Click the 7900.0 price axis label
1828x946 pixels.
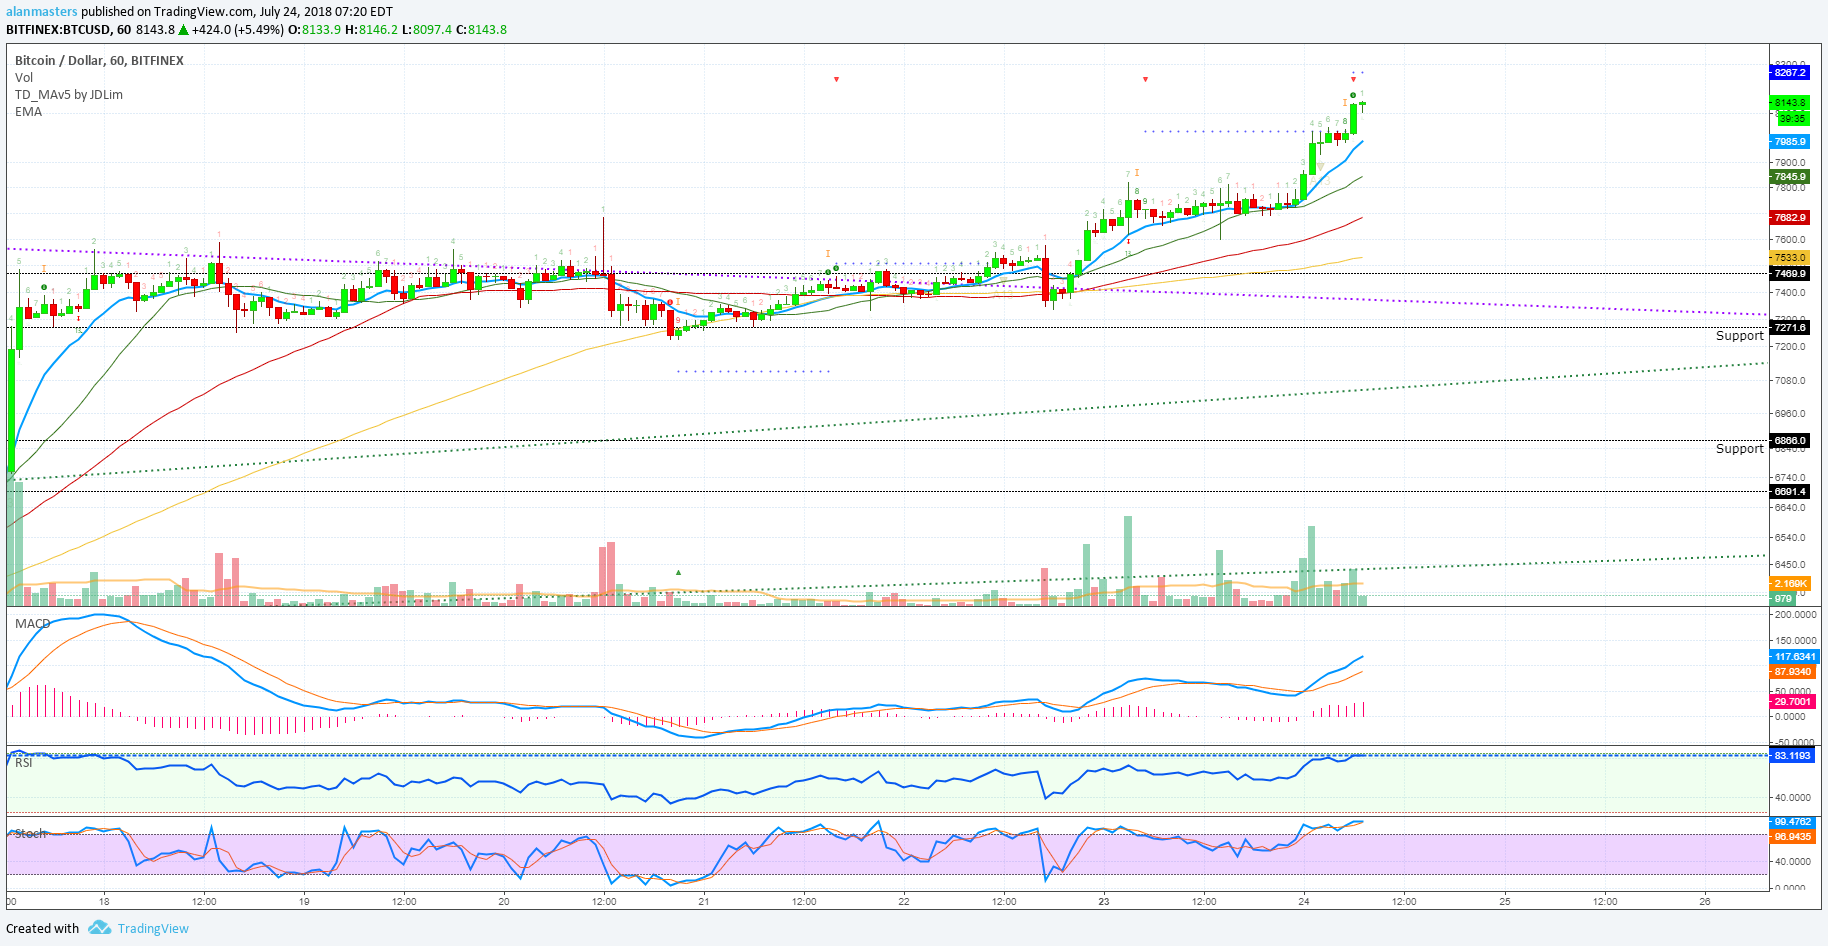click(x=1789, y=161)
